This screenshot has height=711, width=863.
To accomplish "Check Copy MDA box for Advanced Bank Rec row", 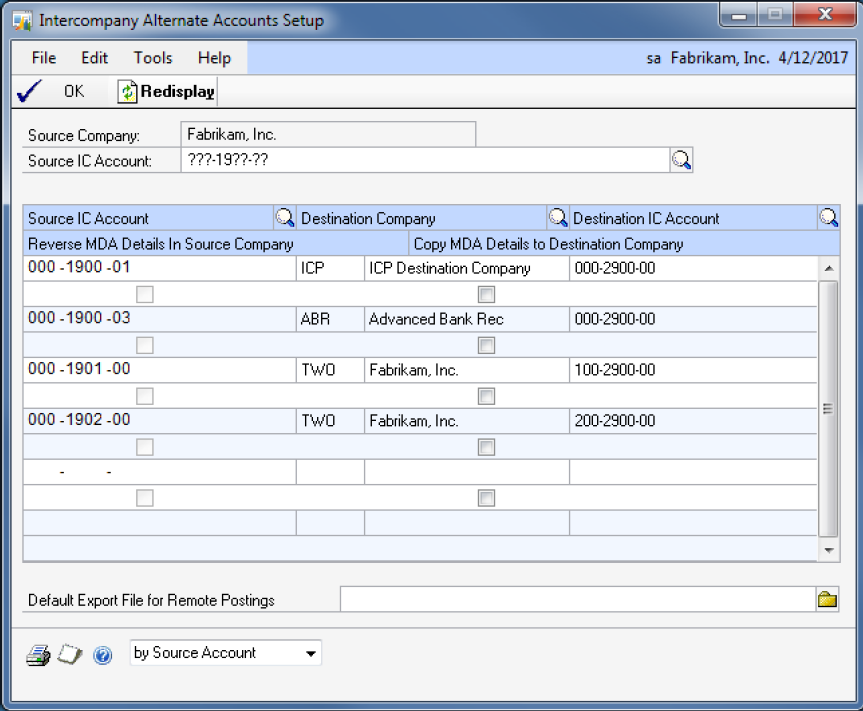I will [x=486, y=345].
